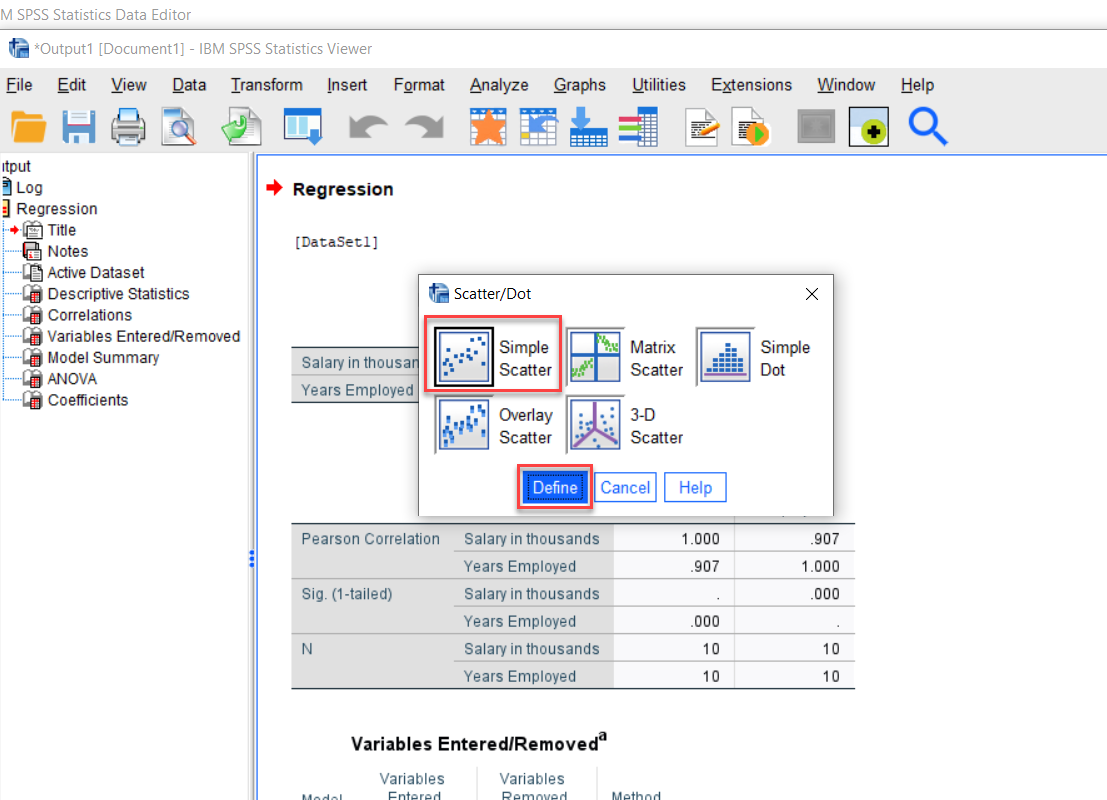1107x800 pixels.
Task: Open the Insert menu
Action: click(347, 85)
